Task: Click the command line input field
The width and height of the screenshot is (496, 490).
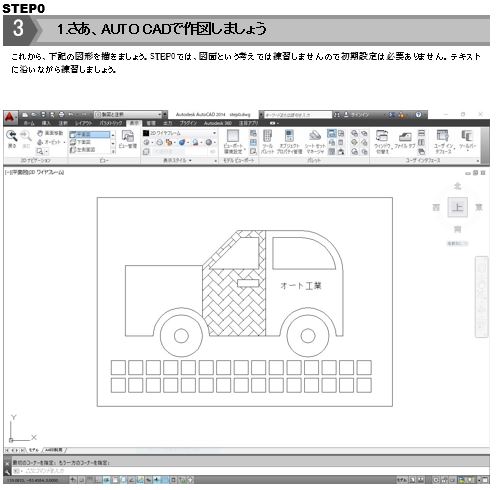Action: [x=250, y=471]
